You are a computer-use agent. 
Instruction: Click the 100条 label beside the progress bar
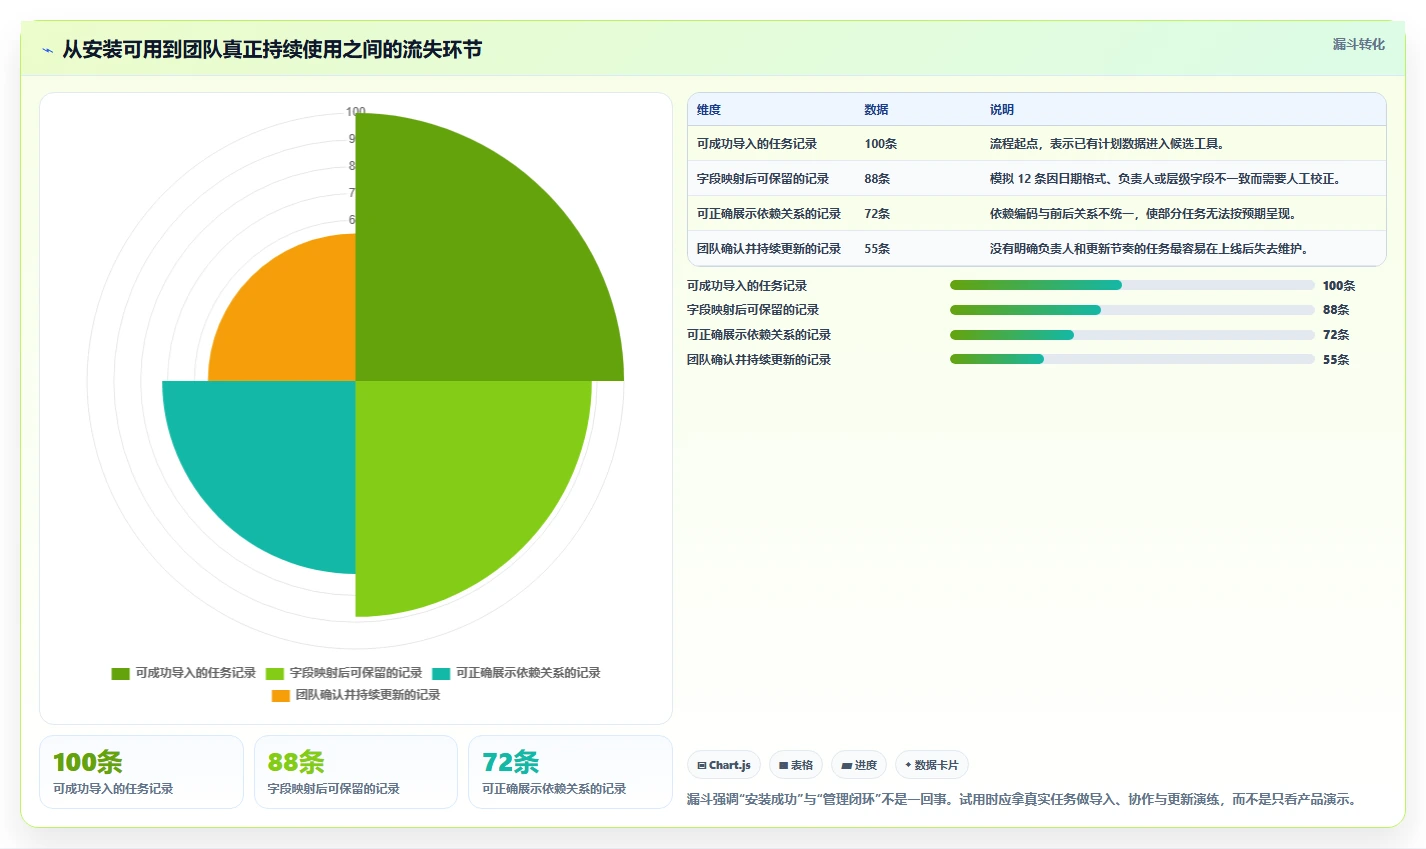coord(1339,286)
